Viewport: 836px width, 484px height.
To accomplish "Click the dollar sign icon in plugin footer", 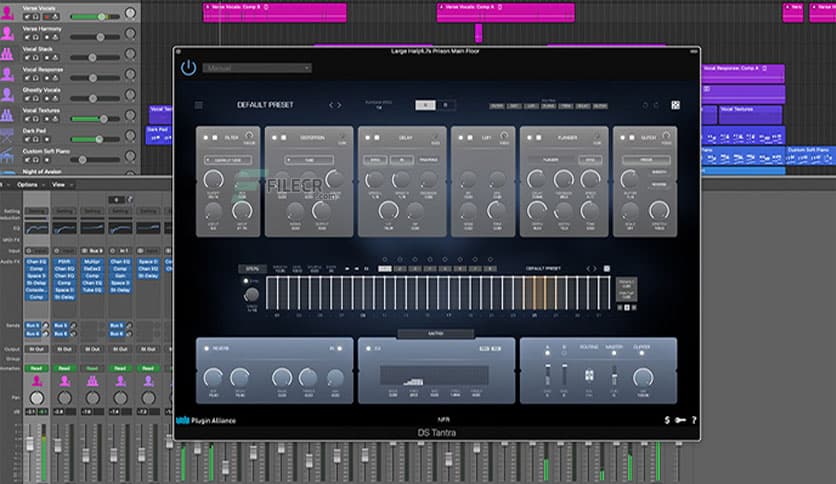I will click(667, 420).
